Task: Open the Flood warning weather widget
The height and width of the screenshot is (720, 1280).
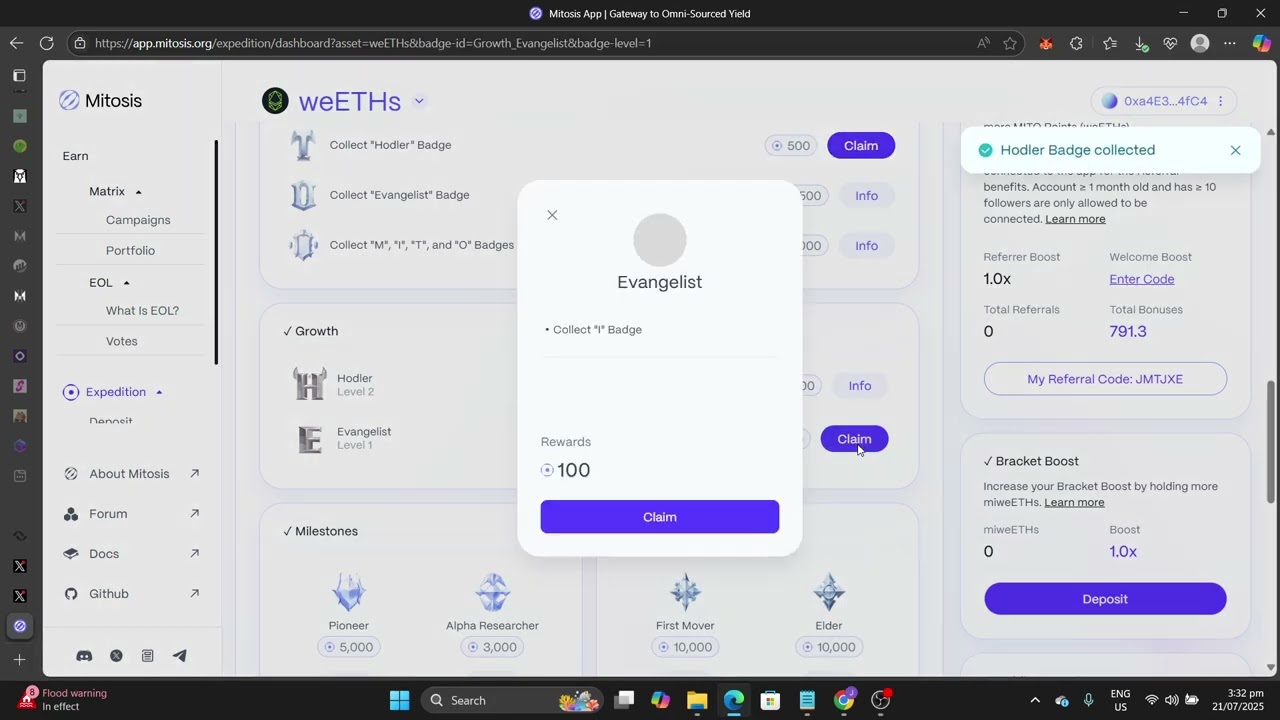Action: pos(62,699)
